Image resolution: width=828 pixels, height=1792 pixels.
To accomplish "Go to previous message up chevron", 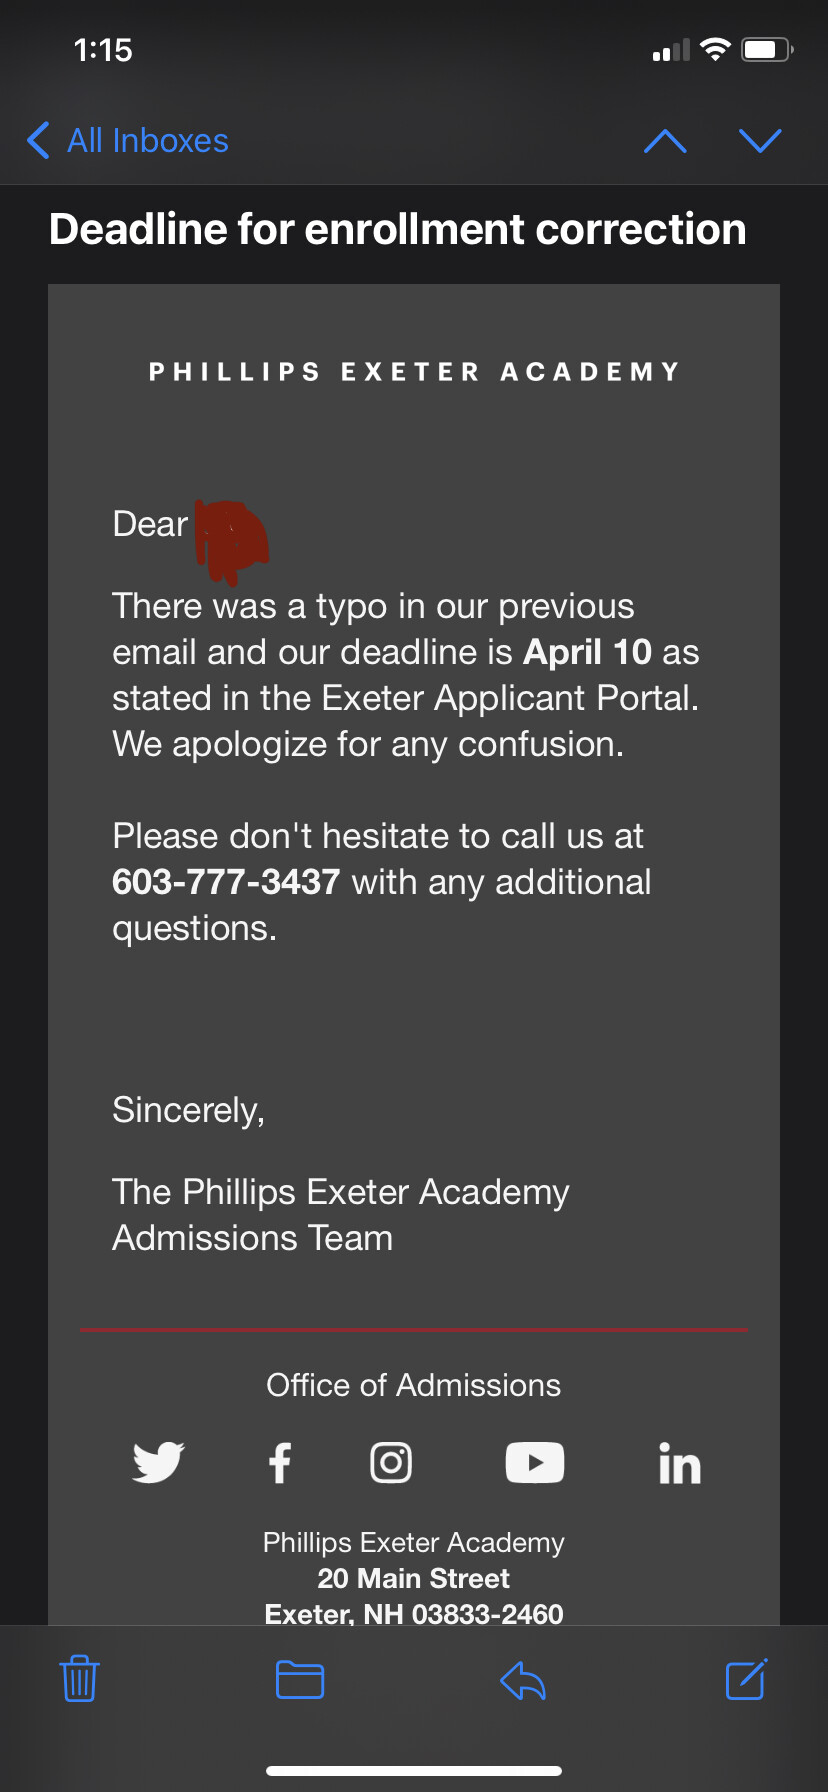I will click(x=666, y=141).
